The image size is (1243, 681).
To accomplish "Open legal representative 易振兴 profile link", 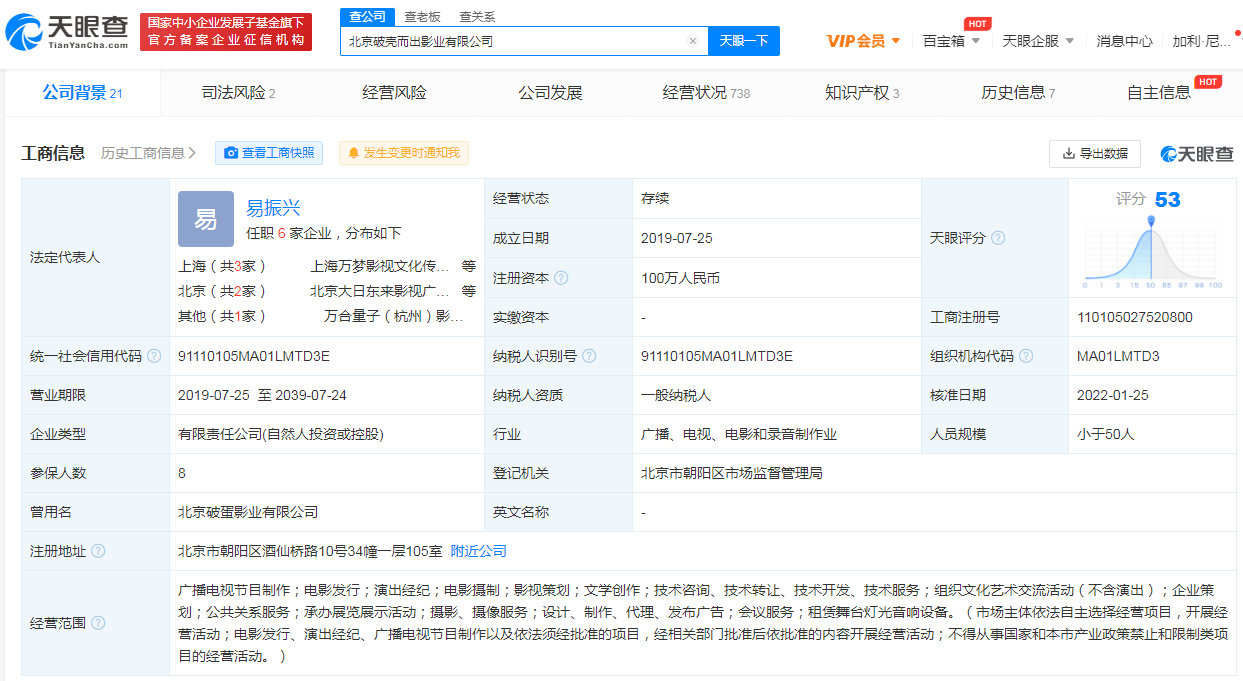I will pos(273,208).
